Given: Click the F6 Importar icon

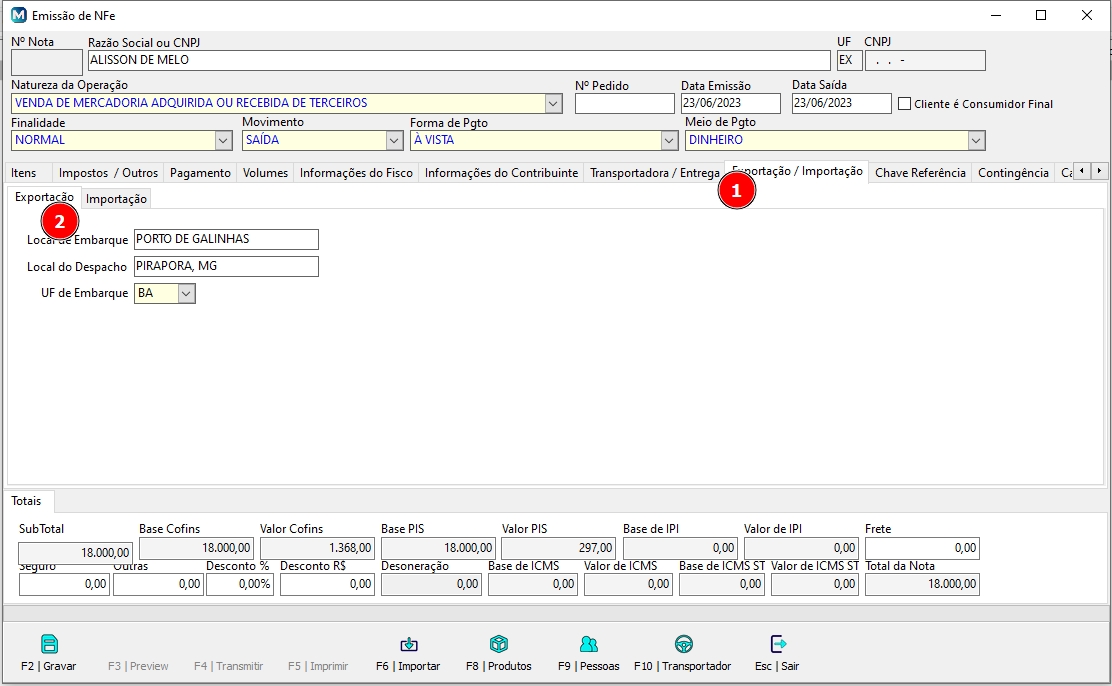Looking at the screenshot, I should [x=408, y=644].
